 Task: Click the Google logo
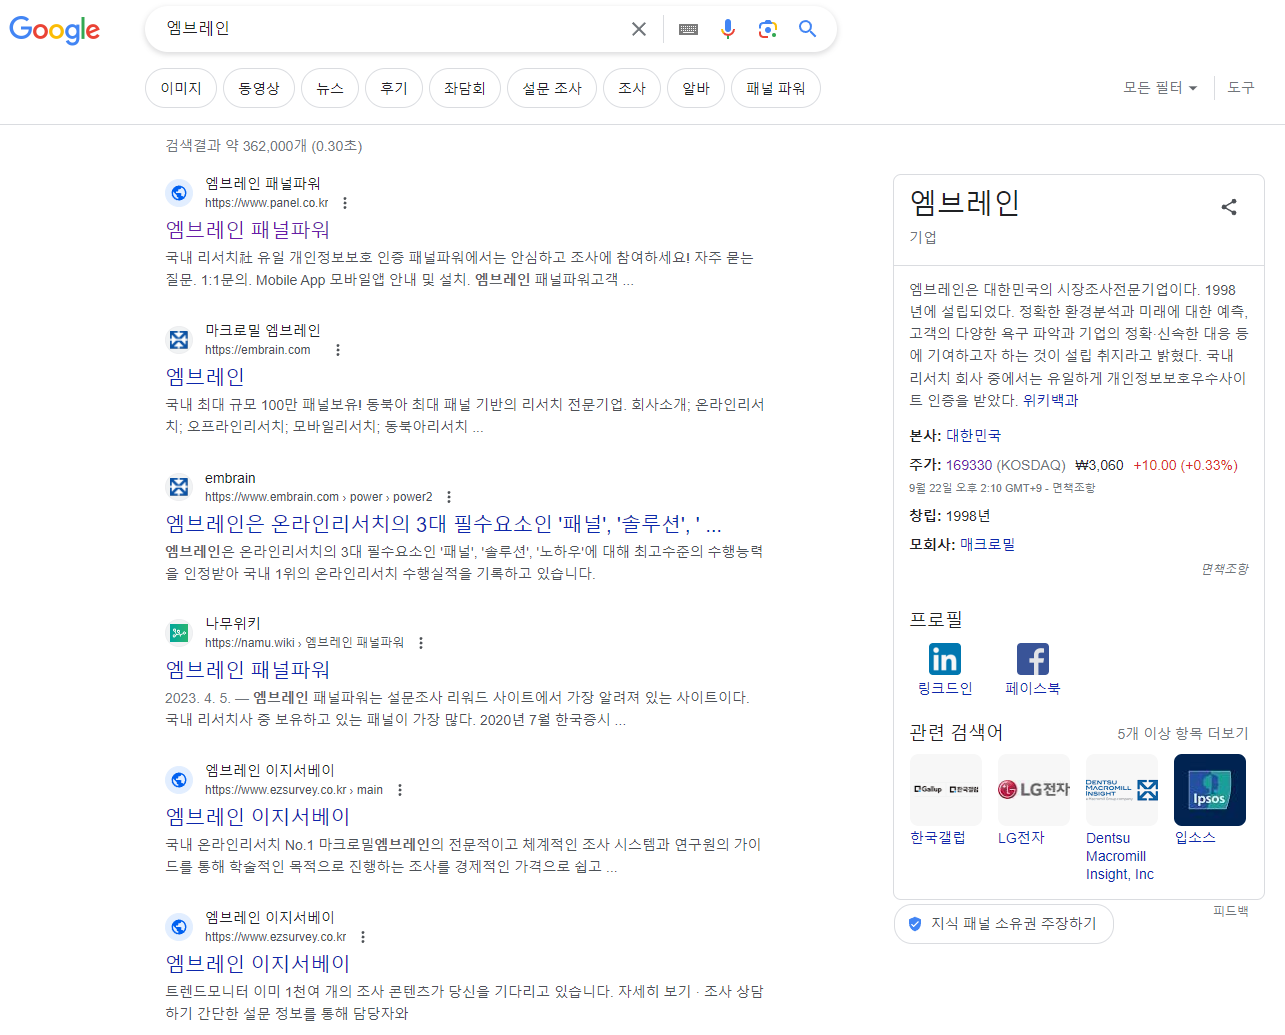point(55,30)
